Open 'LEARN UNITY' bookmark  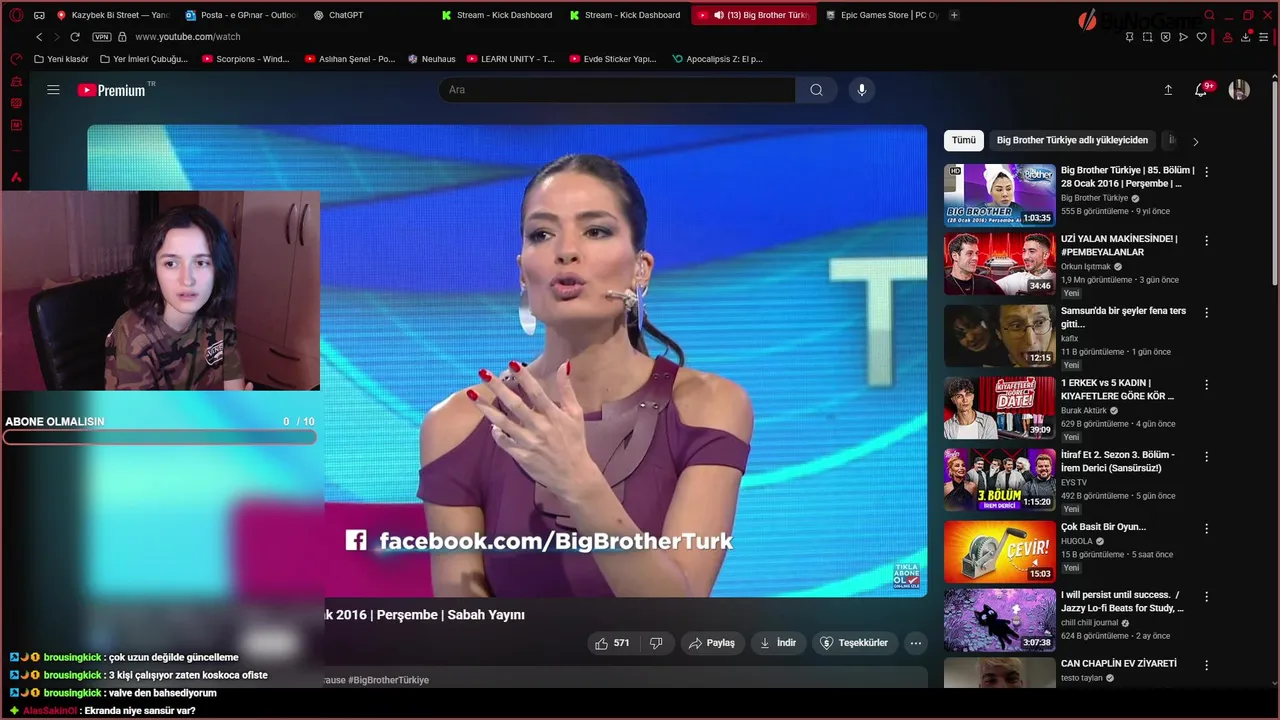point(510,59)
